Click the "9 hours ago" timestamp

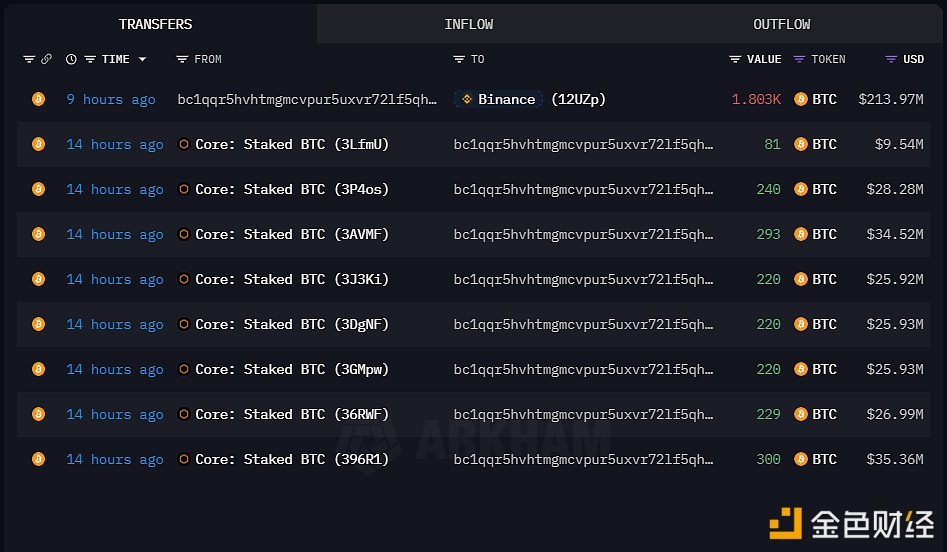point(111,99)
